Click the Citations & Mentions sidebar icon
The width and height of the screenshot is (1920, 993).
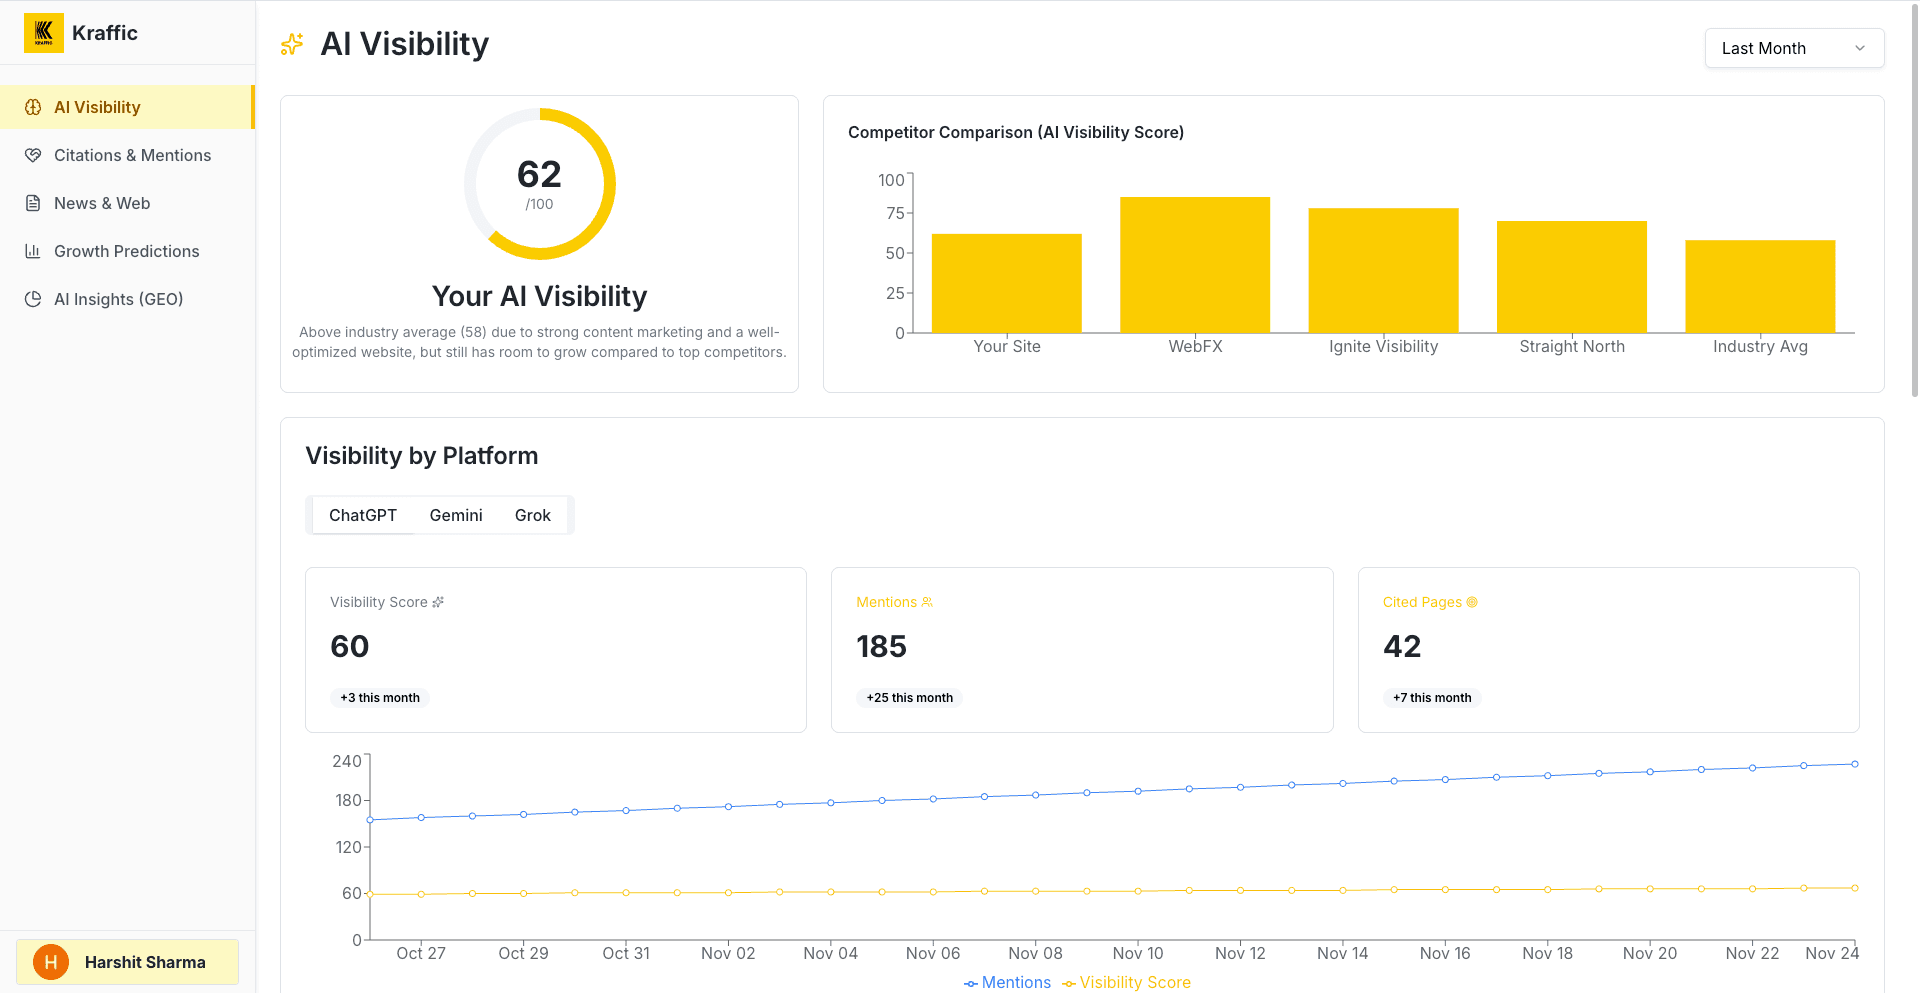[34, 155]
